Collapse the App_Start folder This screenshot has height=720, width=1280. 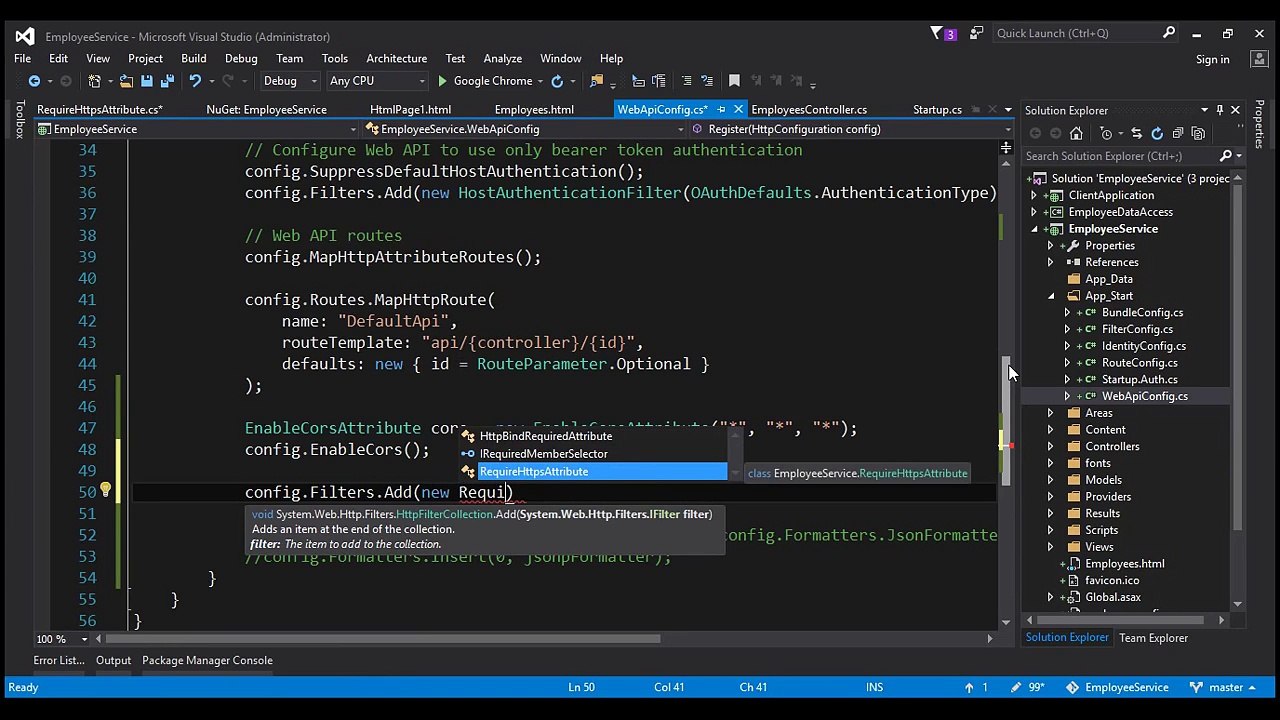tap(1051, 296)
